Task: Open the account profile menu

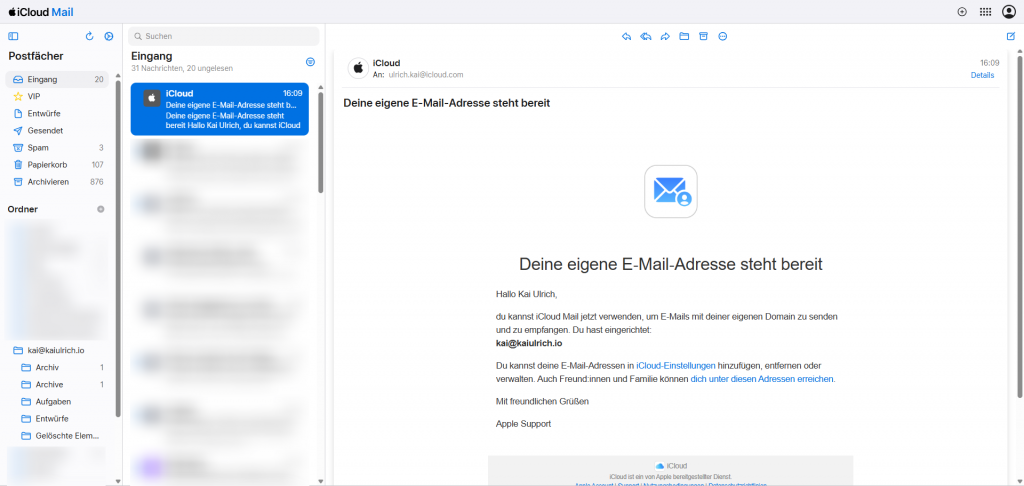Action: tap(1008, 11)
